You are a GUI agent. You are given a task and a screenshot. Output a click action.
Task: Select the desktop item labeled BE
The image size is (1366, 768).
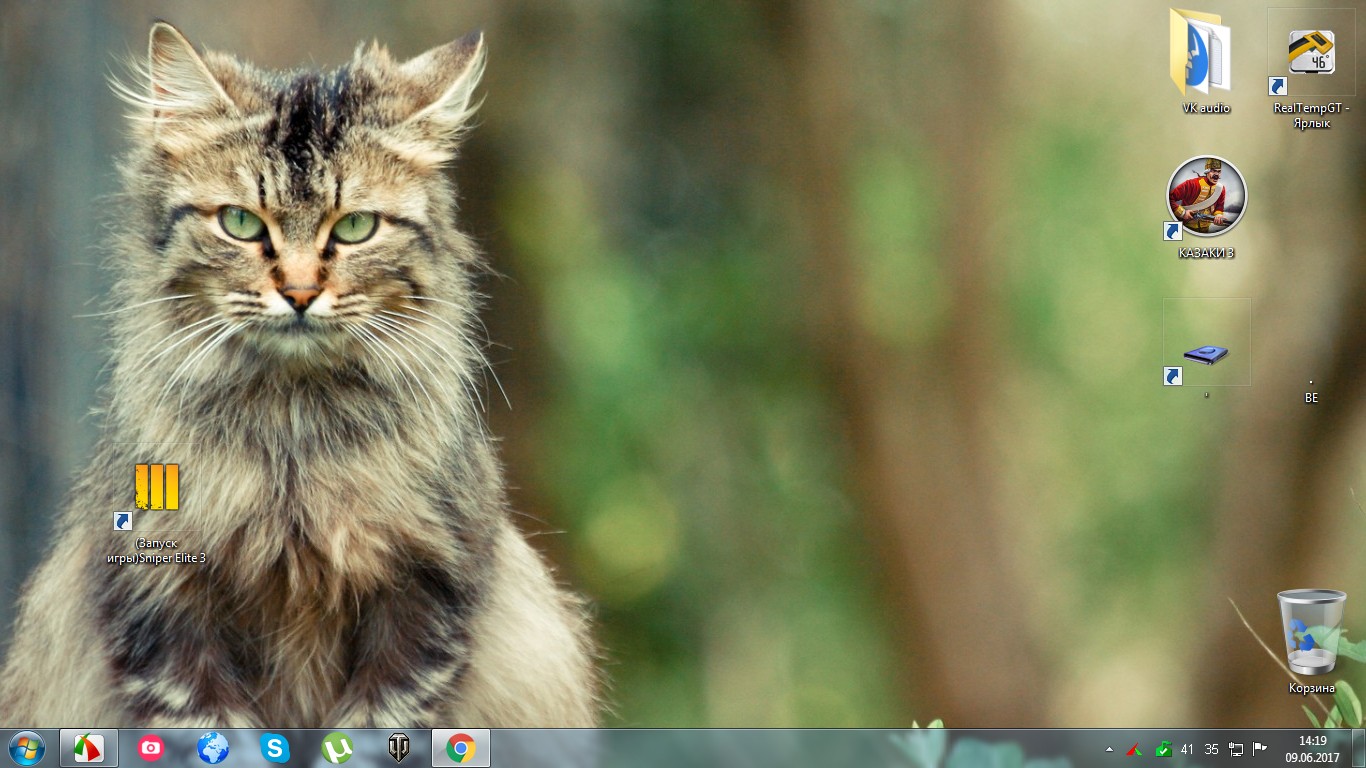[x=1311, y=392]
